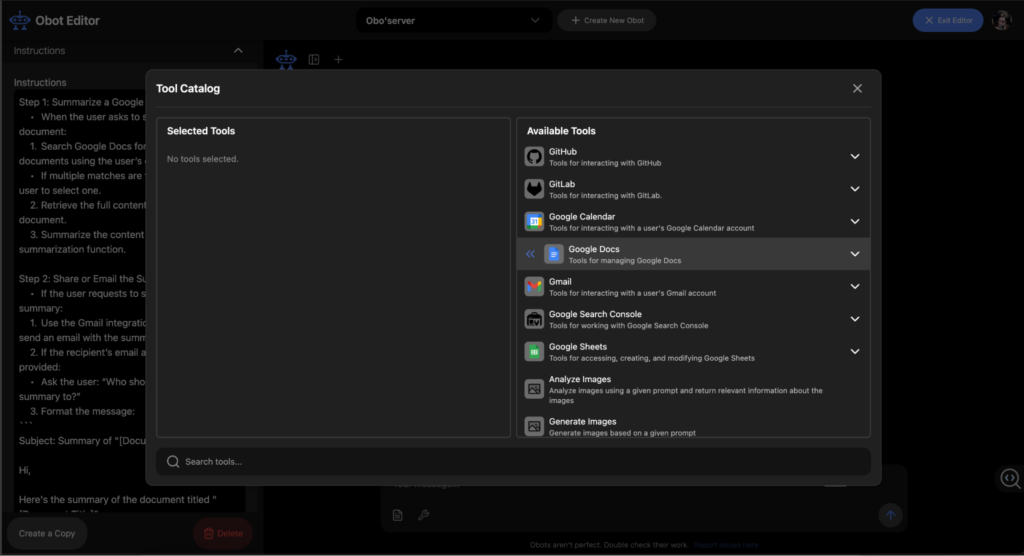Screen dimensions: 1024x556
Task: Click the Google Sheets icon
Action: click(534, 352)
